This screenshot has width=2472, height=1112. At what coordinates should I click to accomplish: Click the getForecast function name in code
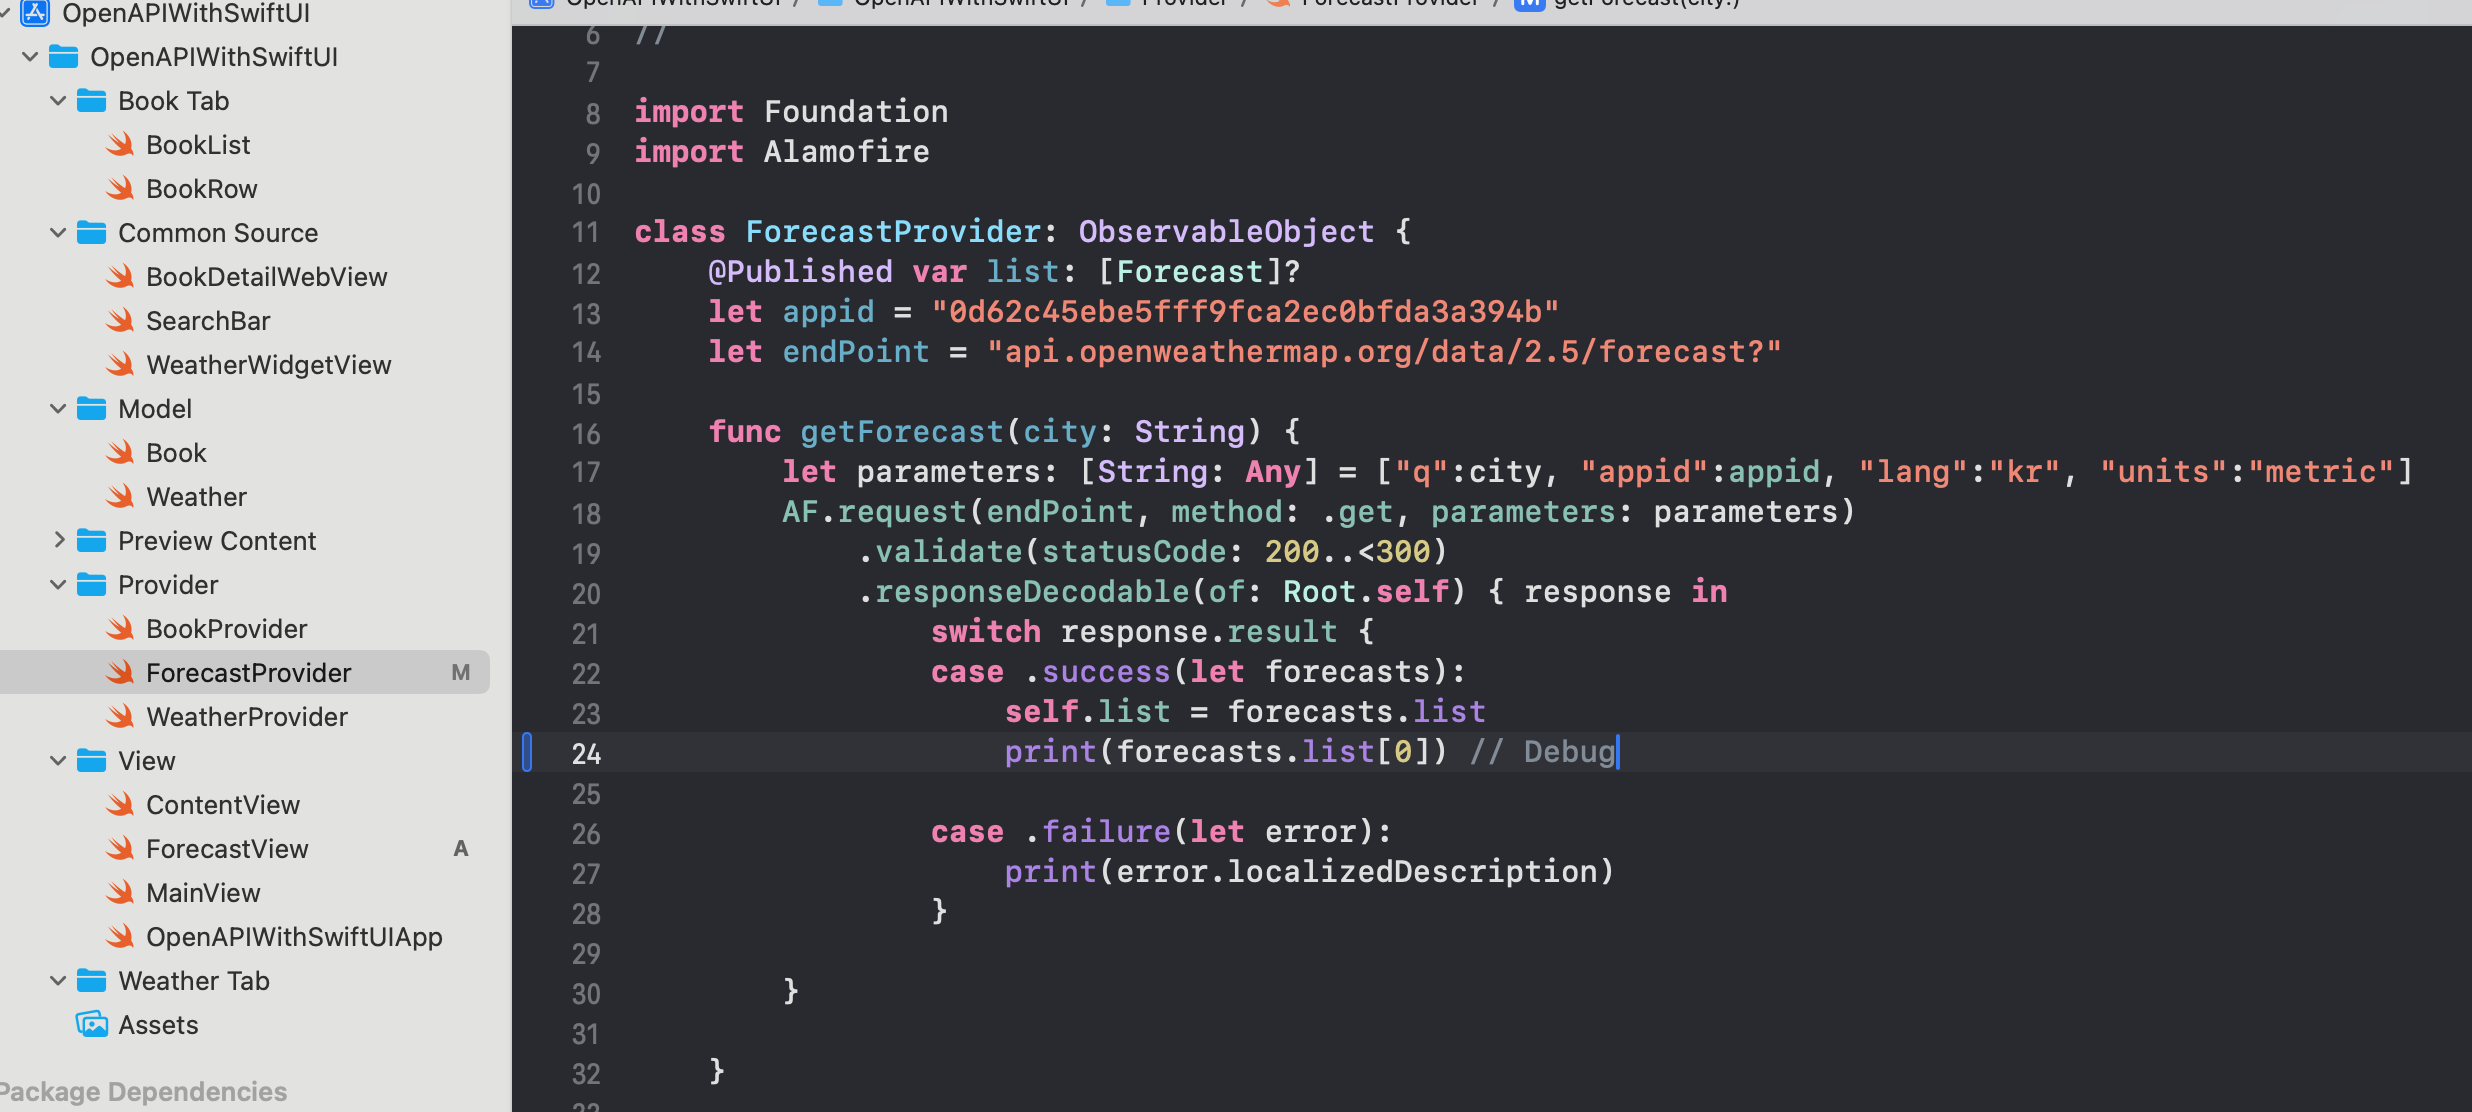pos(901,432)
